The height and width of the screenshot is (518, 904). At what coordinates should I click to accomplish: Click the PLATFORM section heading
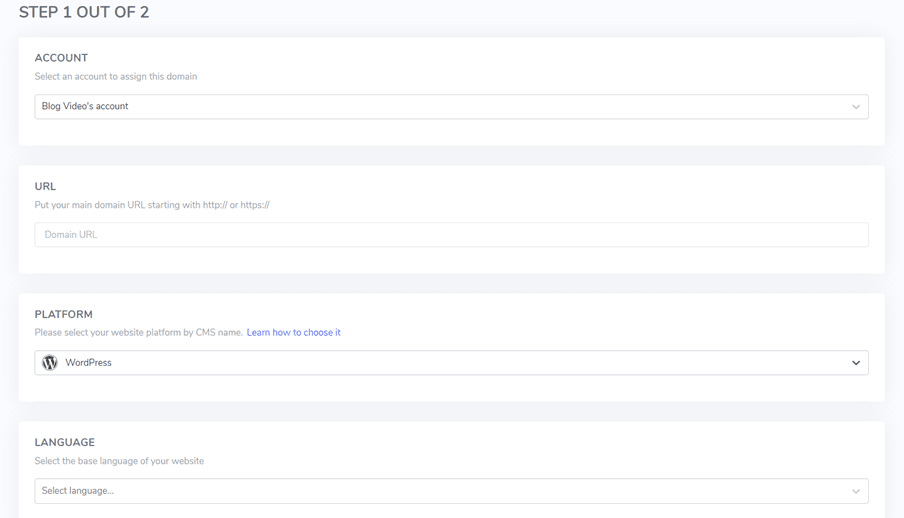[x=63, y=314]
